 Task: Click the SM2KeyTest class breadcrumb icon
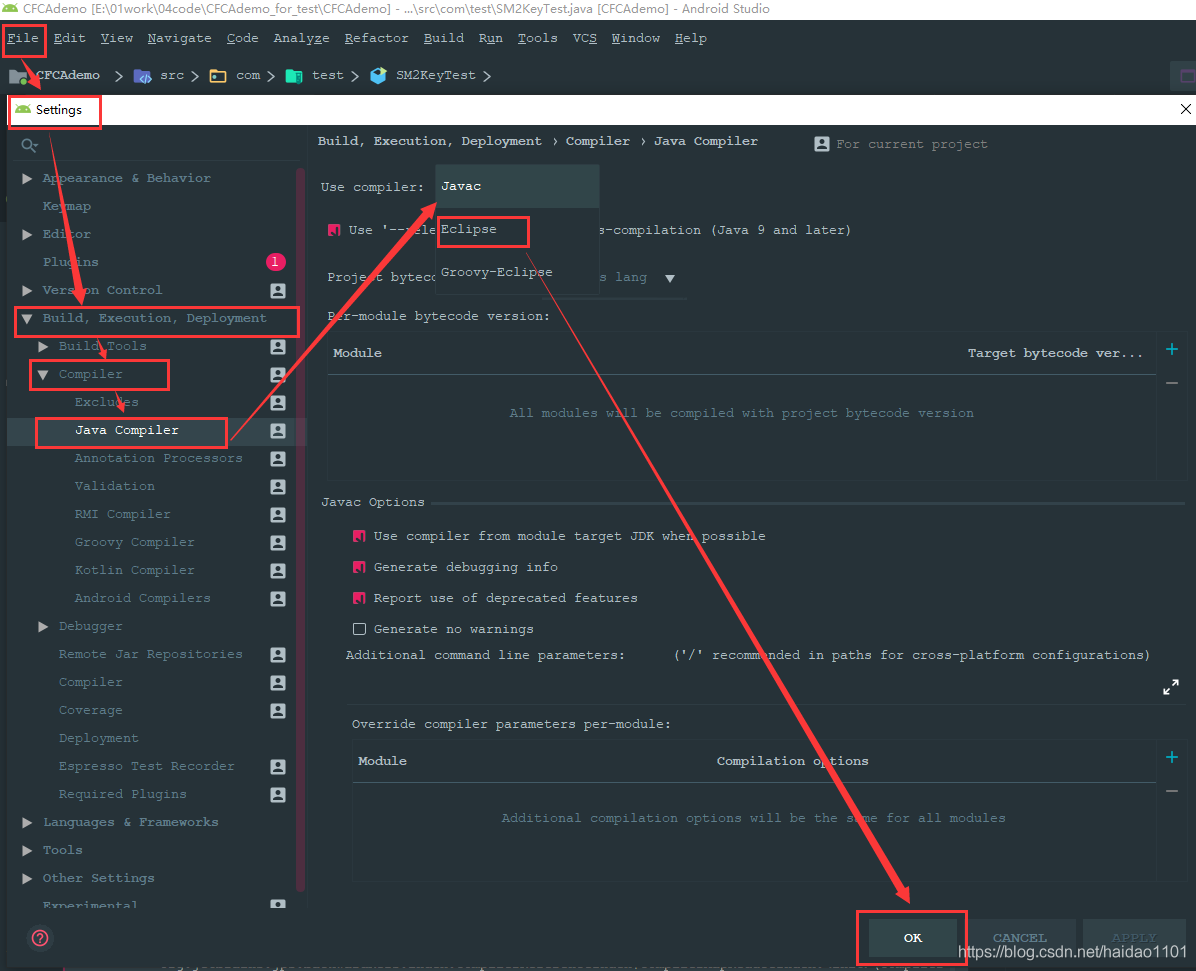point(378,76)
